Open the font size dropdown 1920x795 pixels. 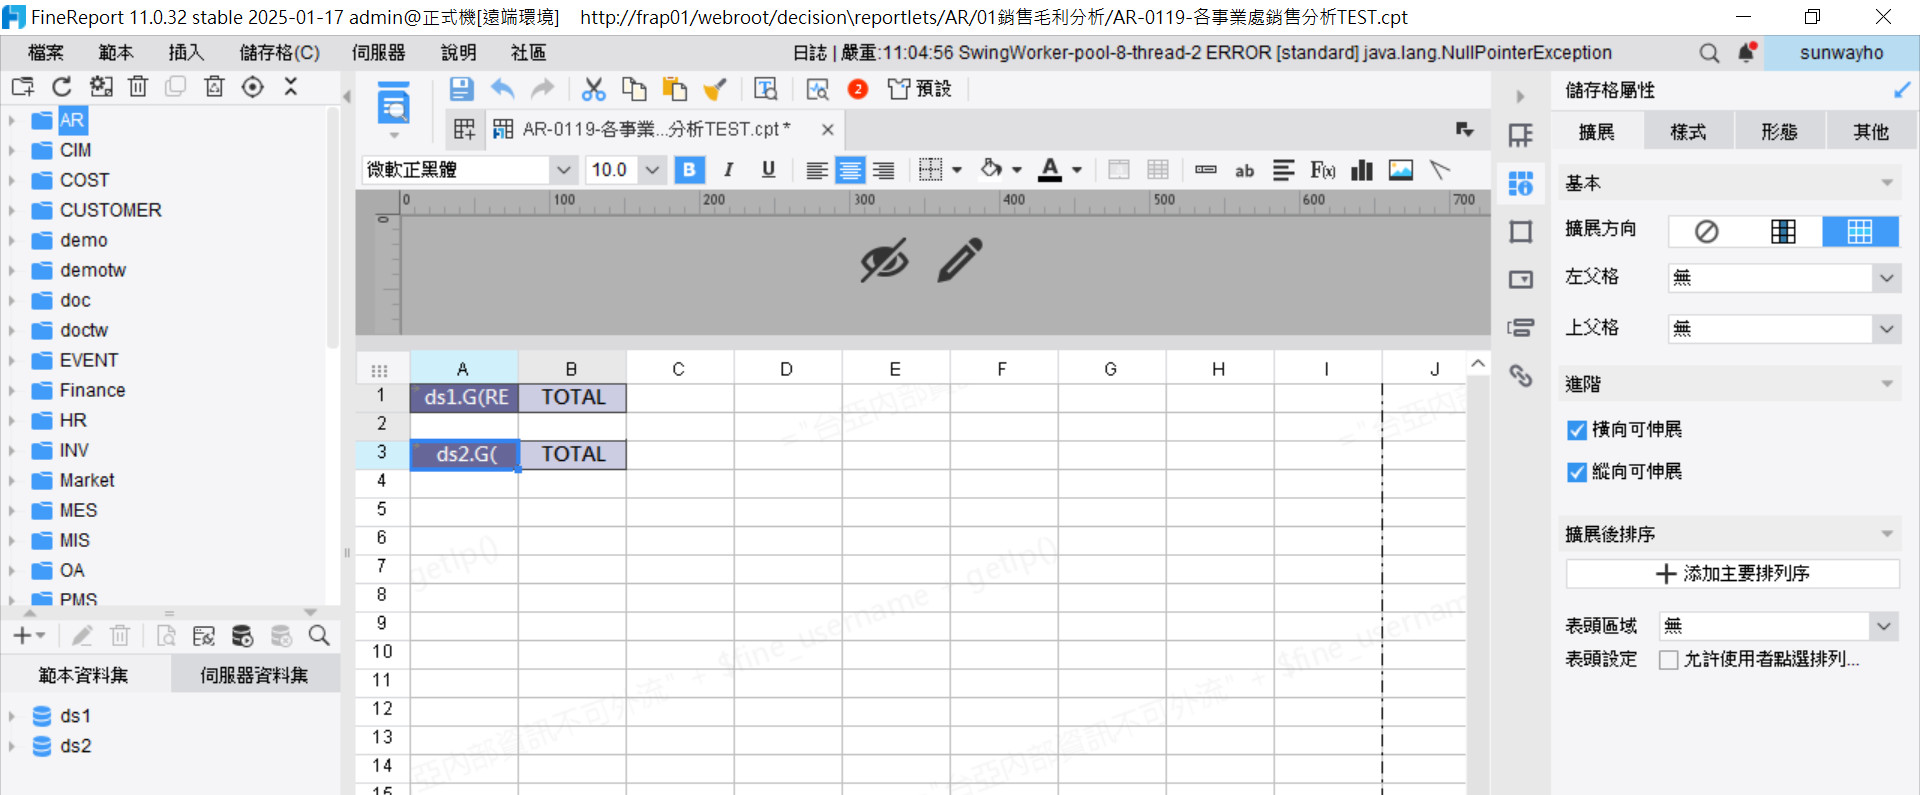652,170
